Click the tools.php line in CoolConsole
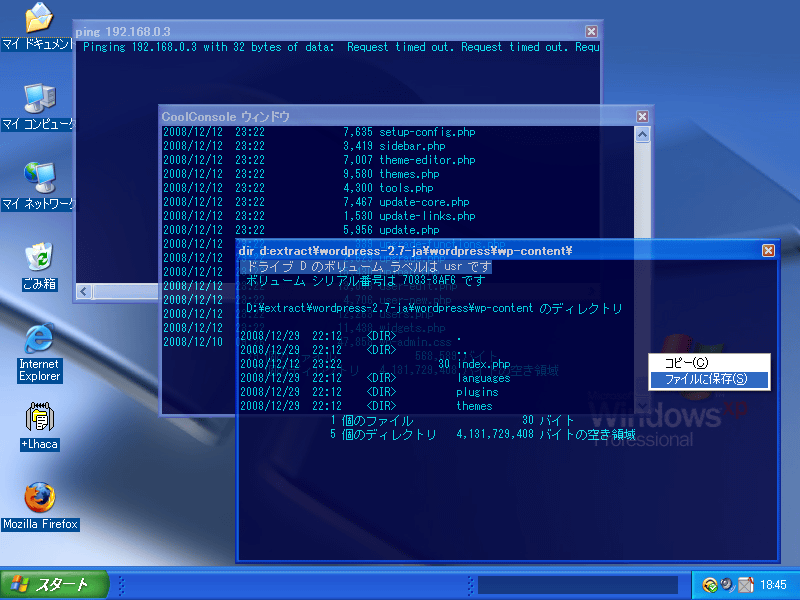Image resolution: width=800 pixels, height=600 pixels. pos(298,188)
